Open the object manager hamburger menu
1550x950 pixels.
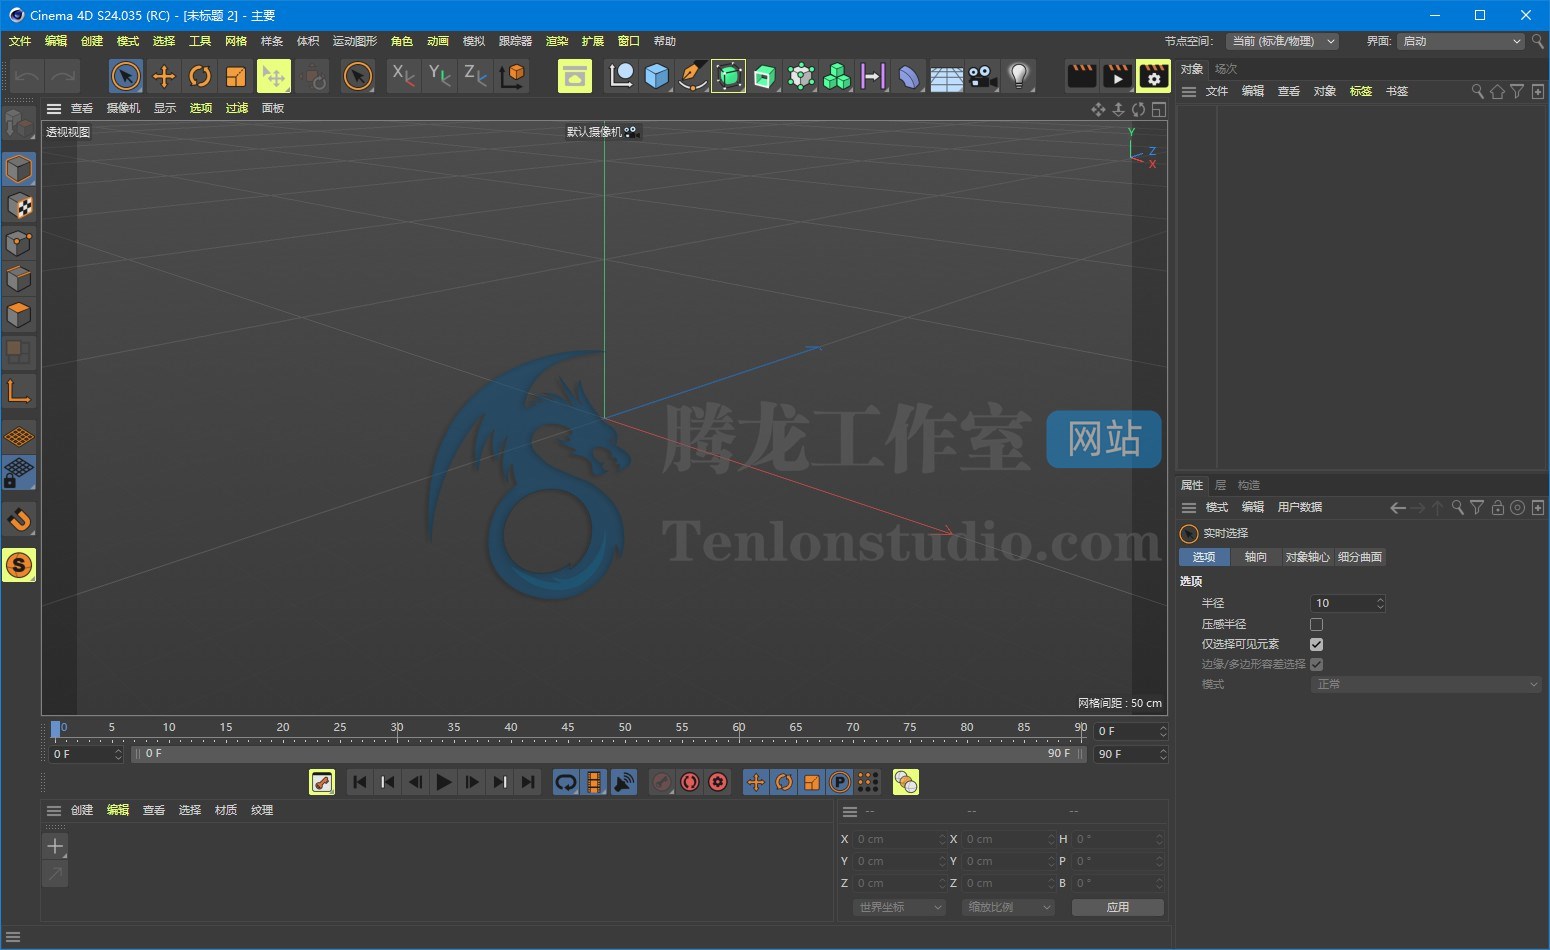(1189, 91)
